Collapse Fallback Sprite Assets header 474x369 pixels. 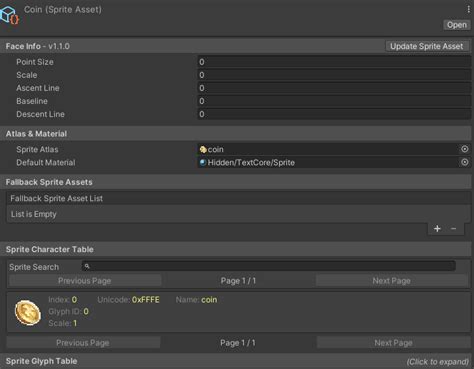tap(237, 182)
